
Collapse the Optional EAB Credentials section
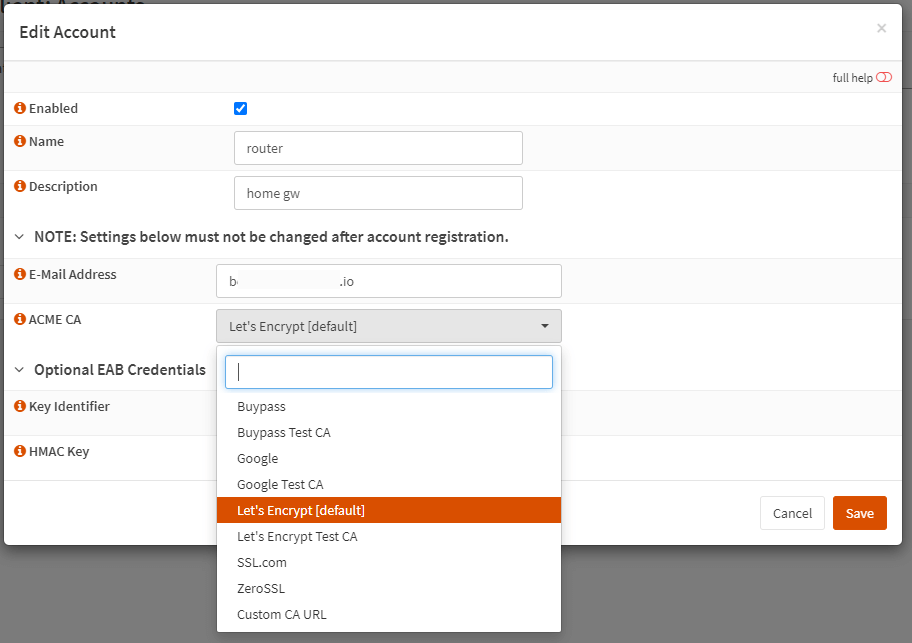(x=20, y=370)
